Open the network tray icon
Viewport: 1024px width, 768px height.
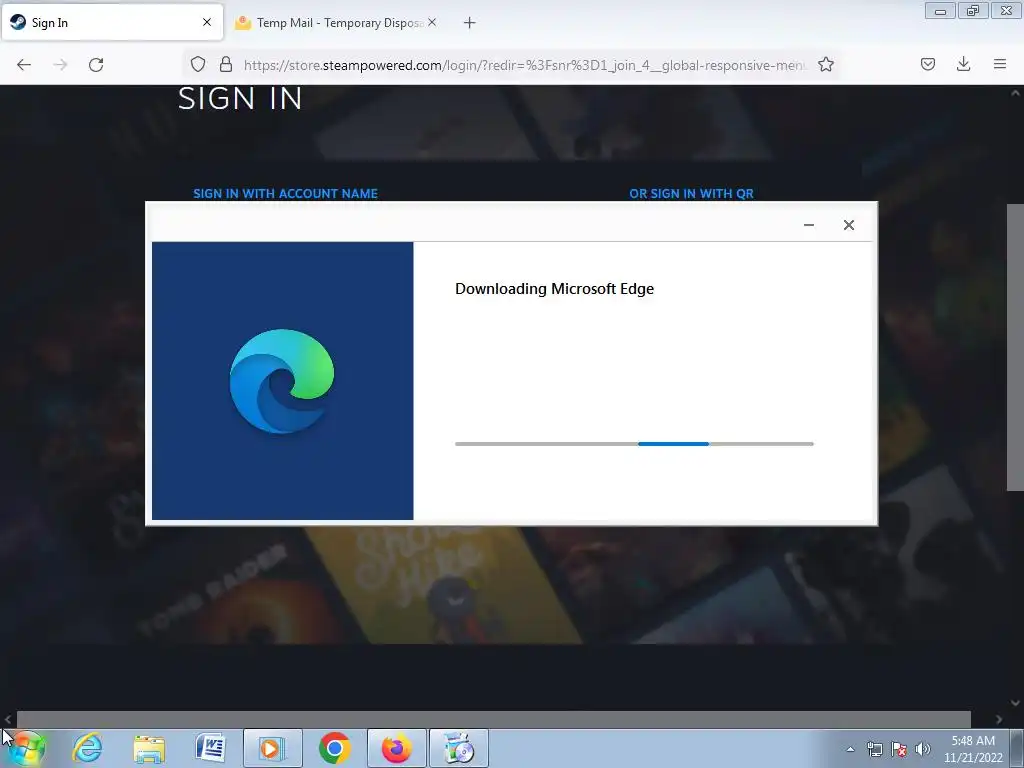tap(874, 749)
